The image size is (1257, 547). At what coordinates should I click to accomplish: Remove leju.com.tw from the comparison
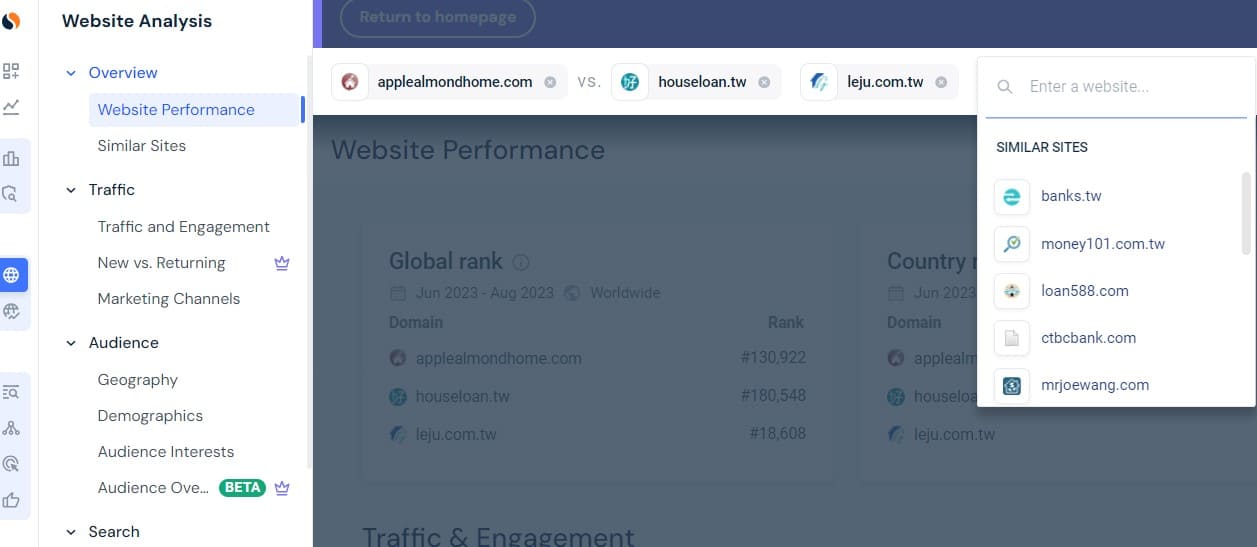941,82
